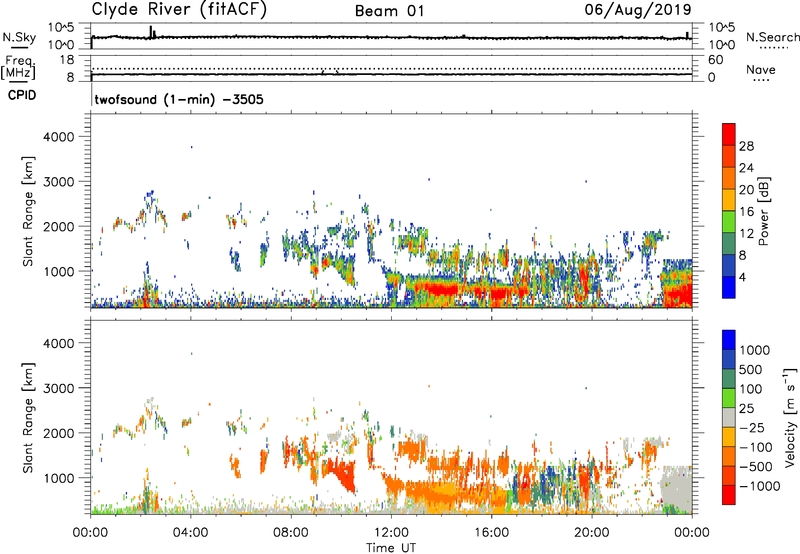Select 'twofsound (1-min) -3505' text
Viewport: 800px width, 554px height.
coord(179,99)
